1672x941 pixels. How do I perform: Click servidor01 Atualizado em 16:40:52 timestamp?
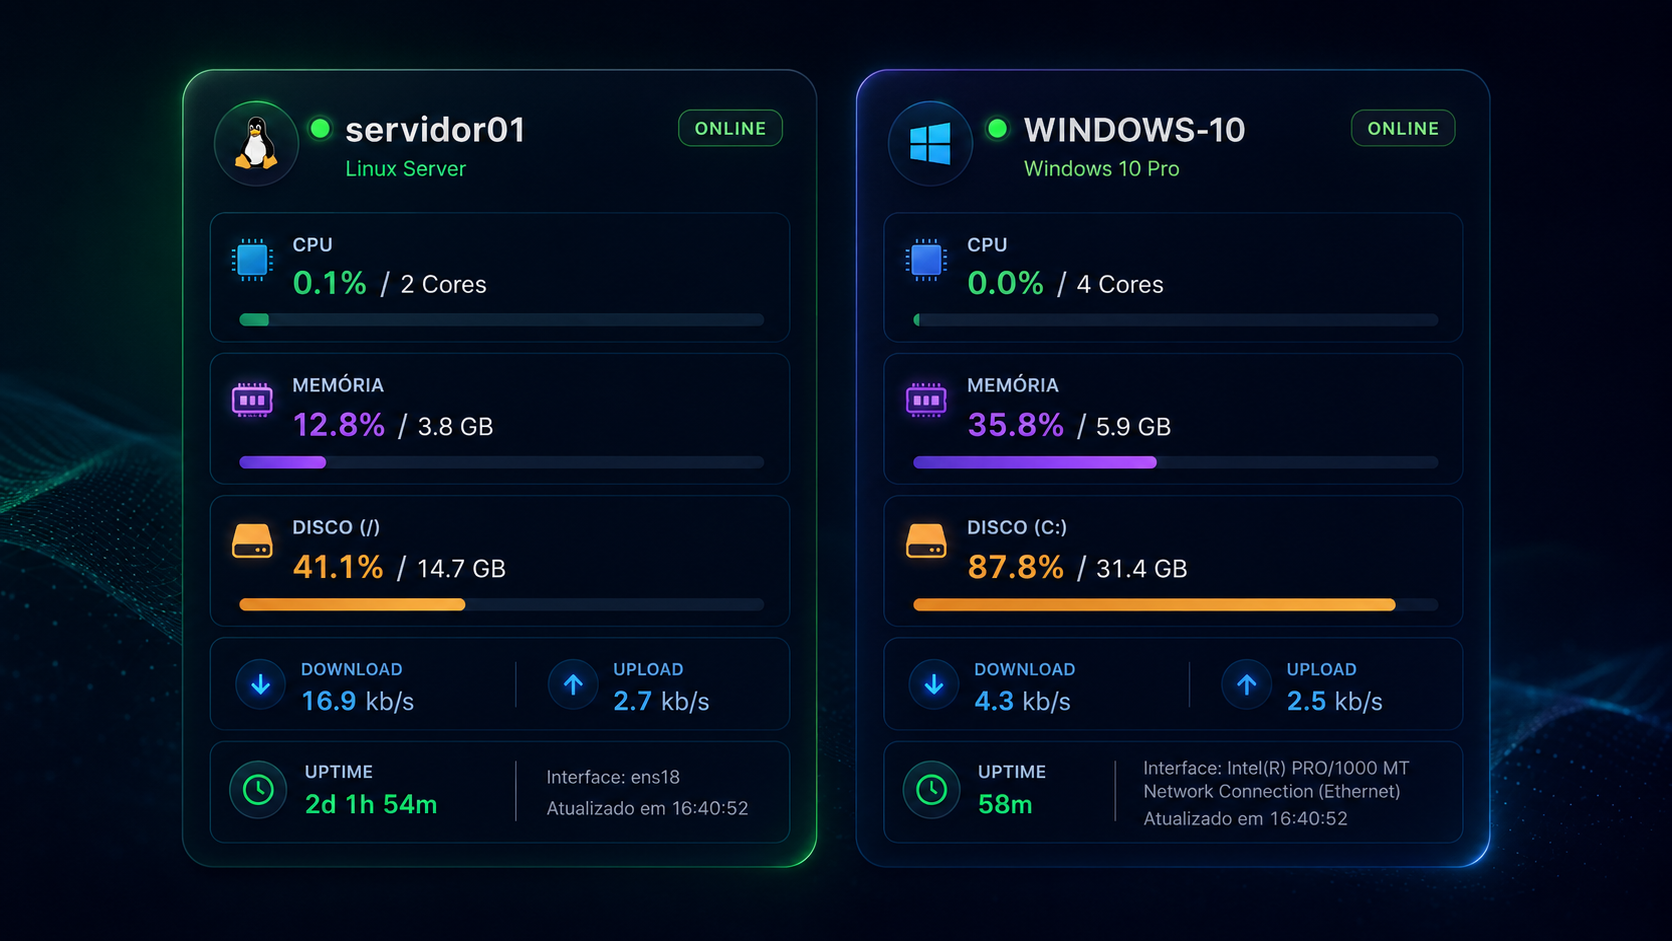pos(647,808)
